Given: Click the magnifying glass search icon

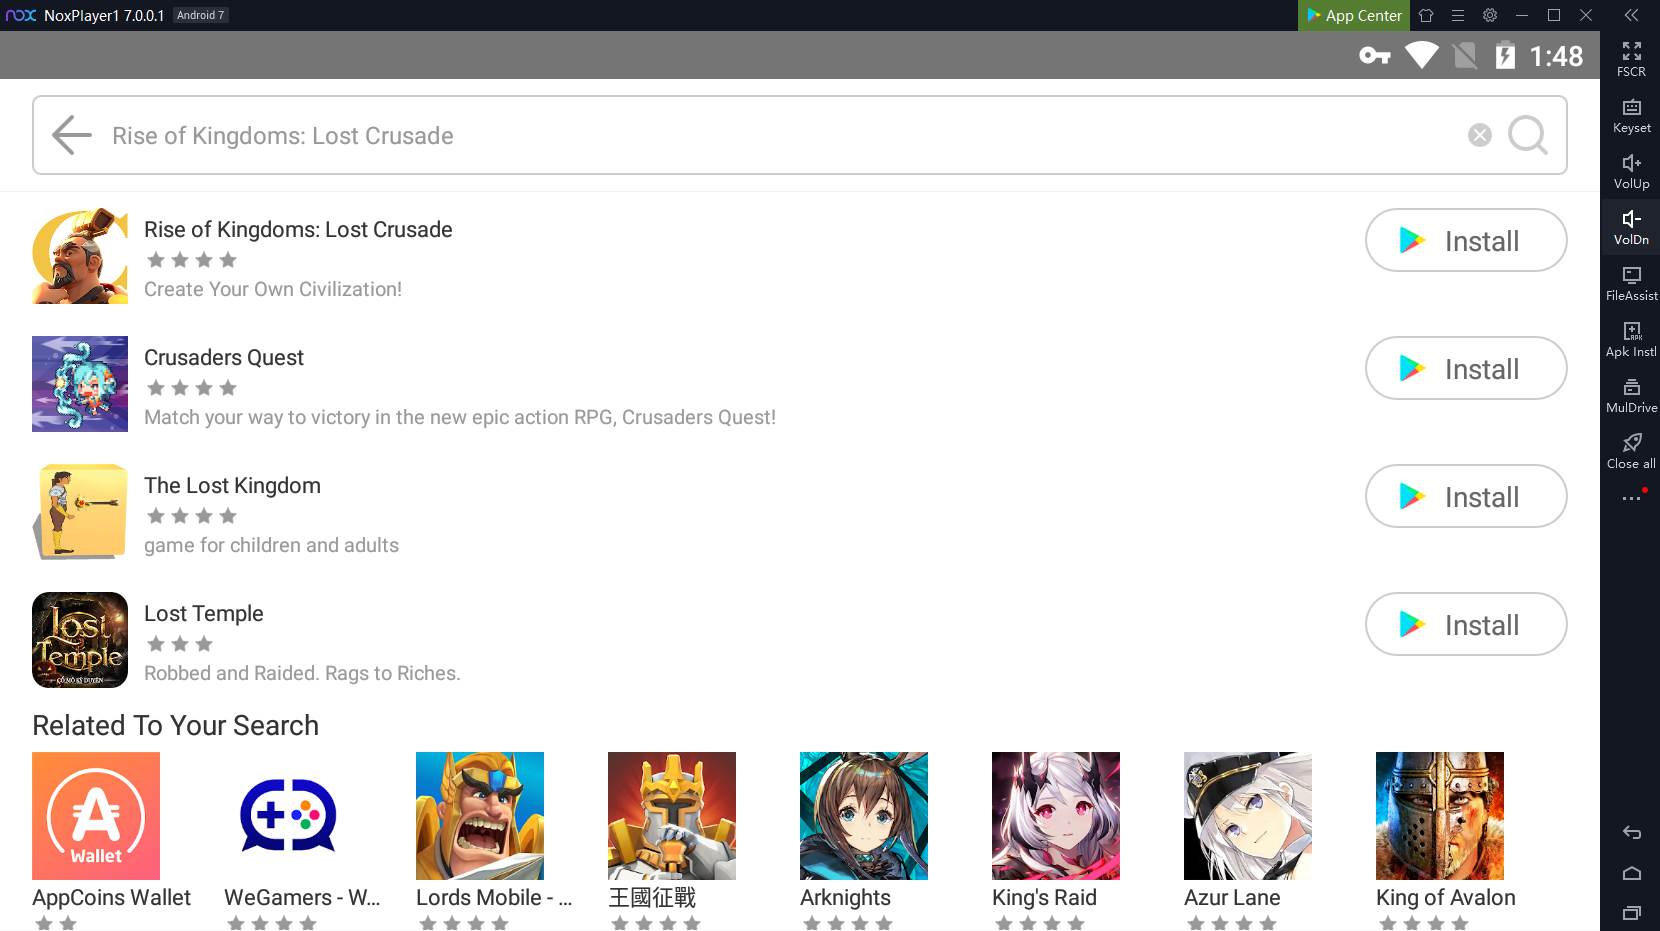Looking at the screenshot, I should point(1527,135).
